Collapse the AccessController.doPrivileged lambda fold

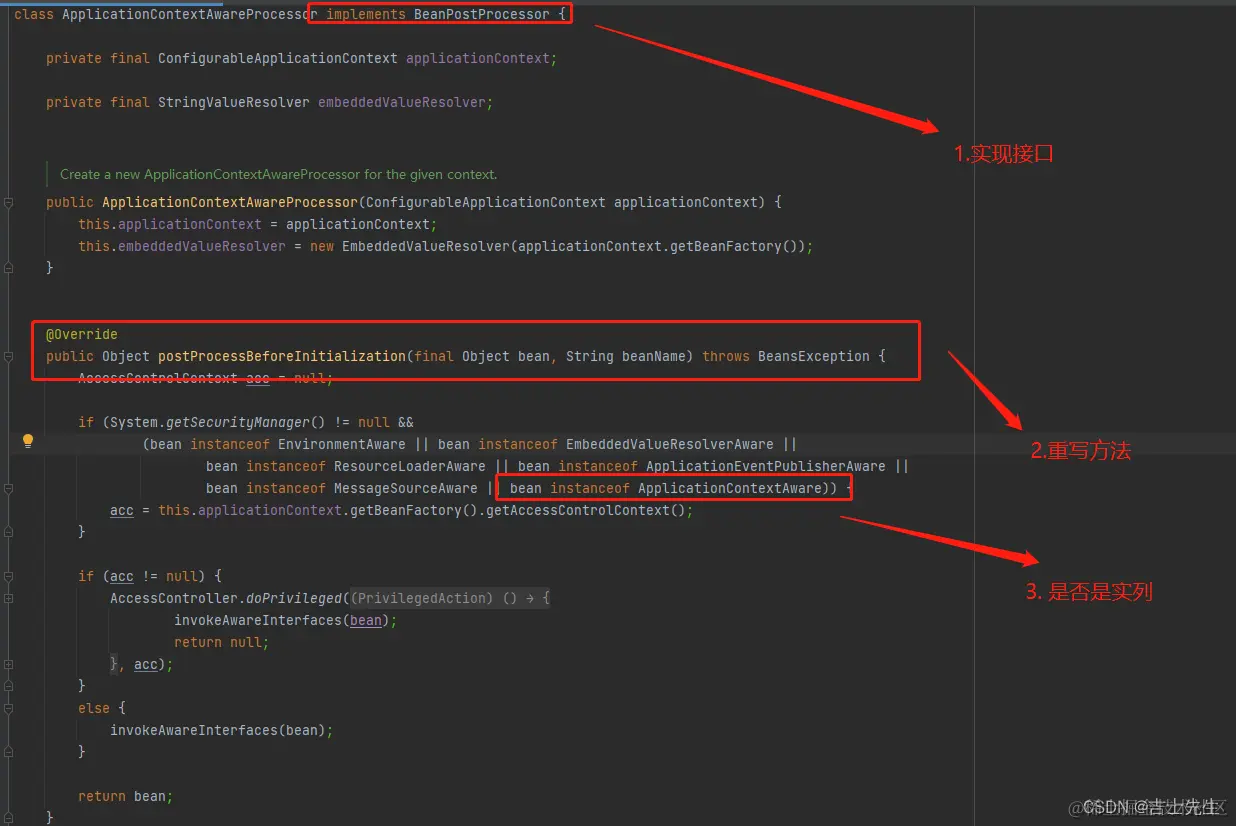8,598
